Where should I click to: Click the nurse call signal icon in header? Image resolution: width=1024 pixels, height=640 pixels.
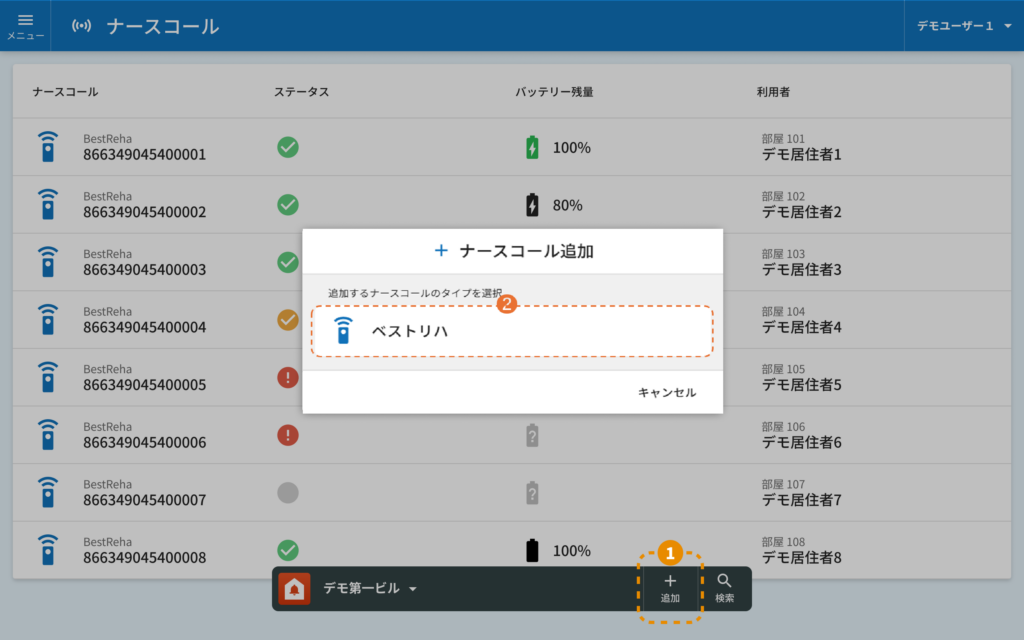point(82,26)
